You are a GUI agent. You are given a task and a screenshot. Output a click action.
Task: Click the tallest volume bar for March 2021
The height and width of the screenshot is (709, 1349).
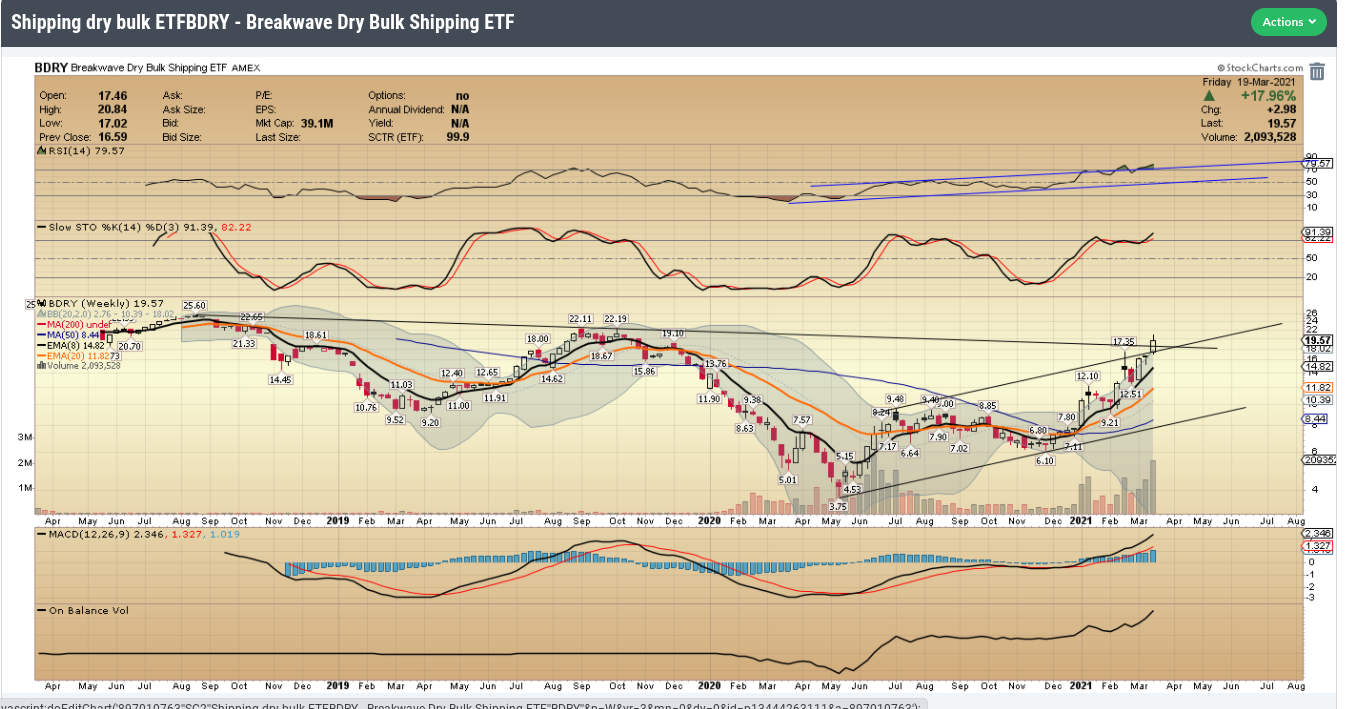[1154, 487]
